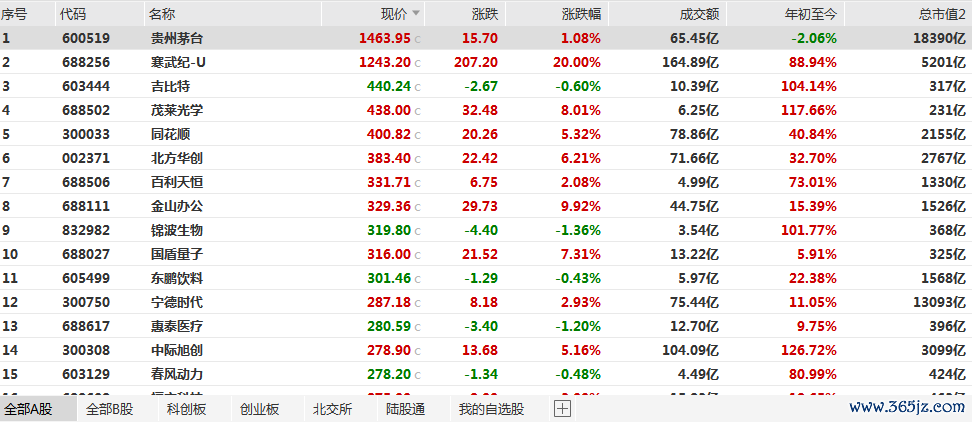Image resolution: width=972 pixels, height=422 pixels.
Task: Click the 117.66% year-to-date cell
Action: coord(808,111)
